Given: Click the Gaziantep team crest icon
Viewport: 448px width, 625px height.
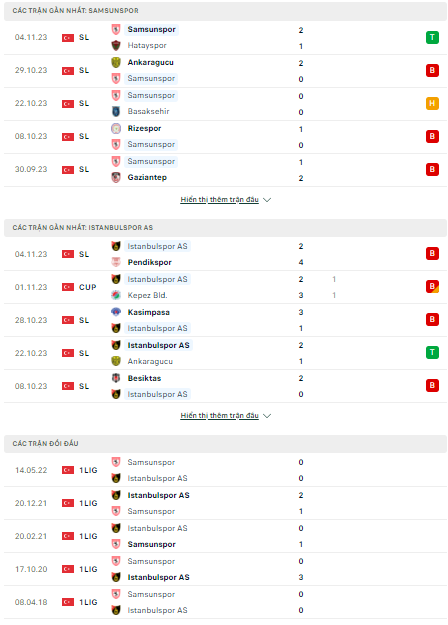Looking at the screenshot, I should (x=116, y=177).
